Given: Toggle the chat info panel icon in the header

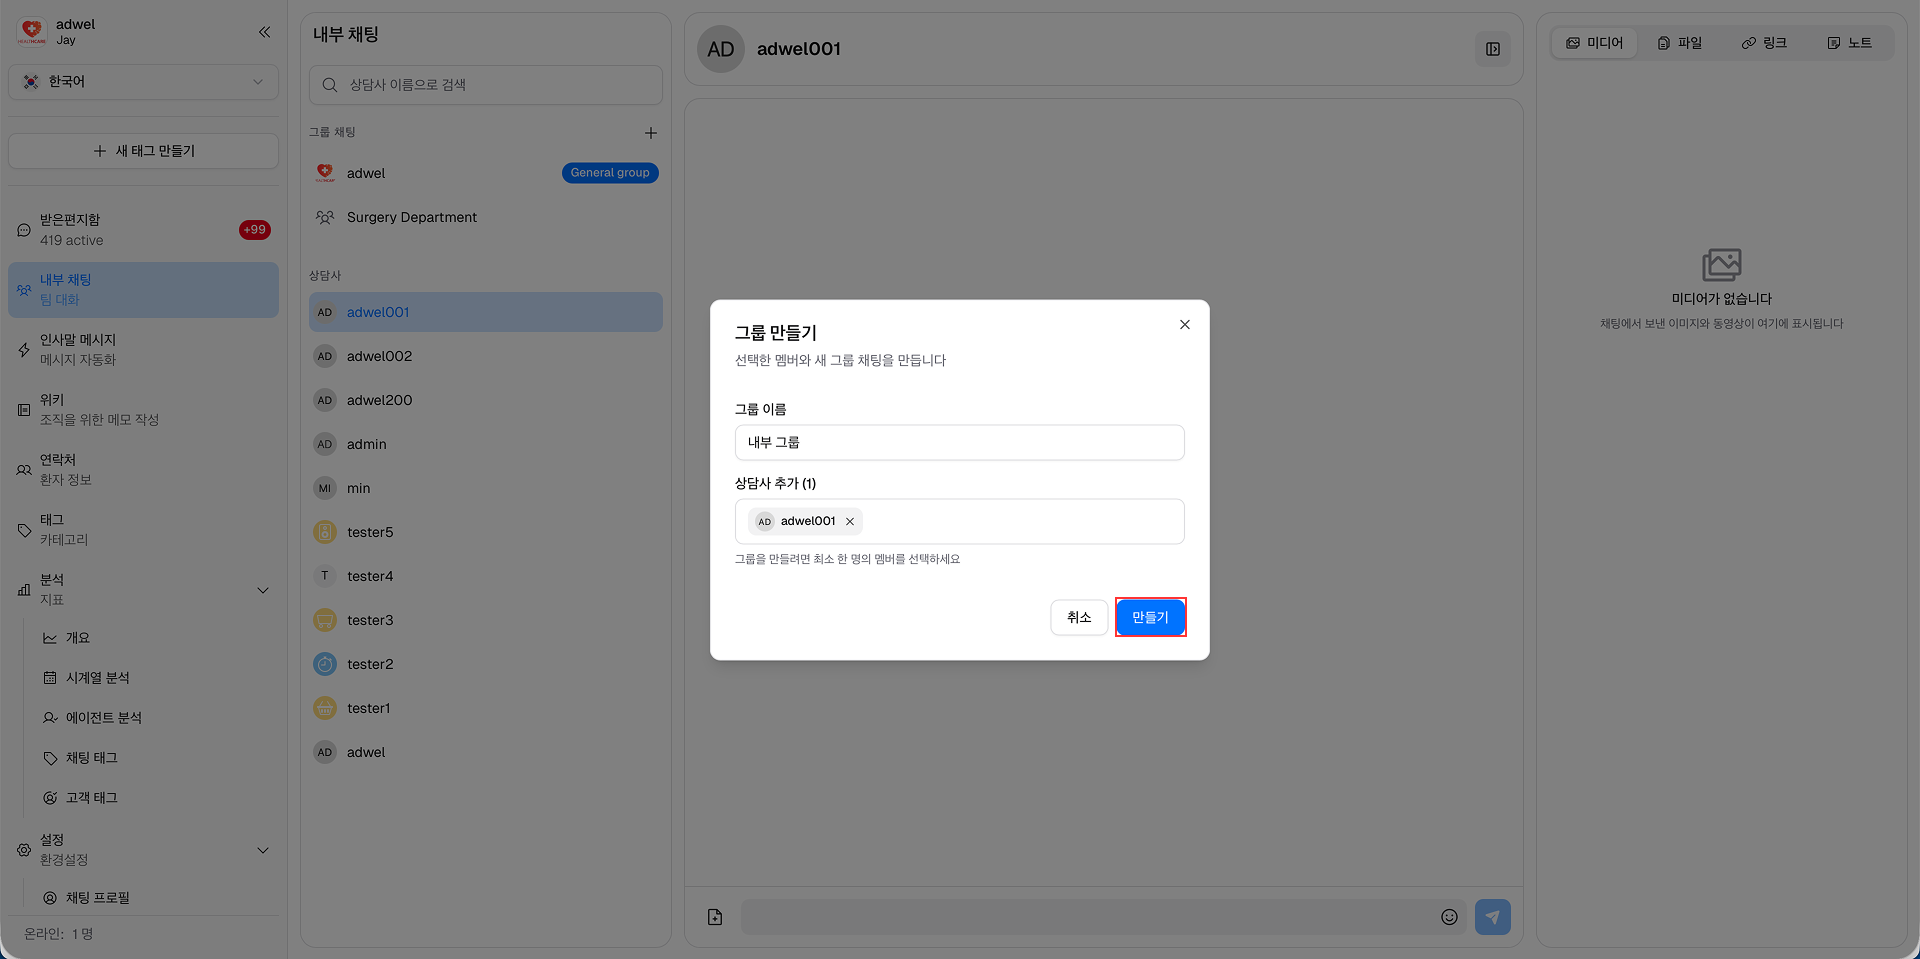Looking at the screenshot, I should click(x=1493, y=49).
